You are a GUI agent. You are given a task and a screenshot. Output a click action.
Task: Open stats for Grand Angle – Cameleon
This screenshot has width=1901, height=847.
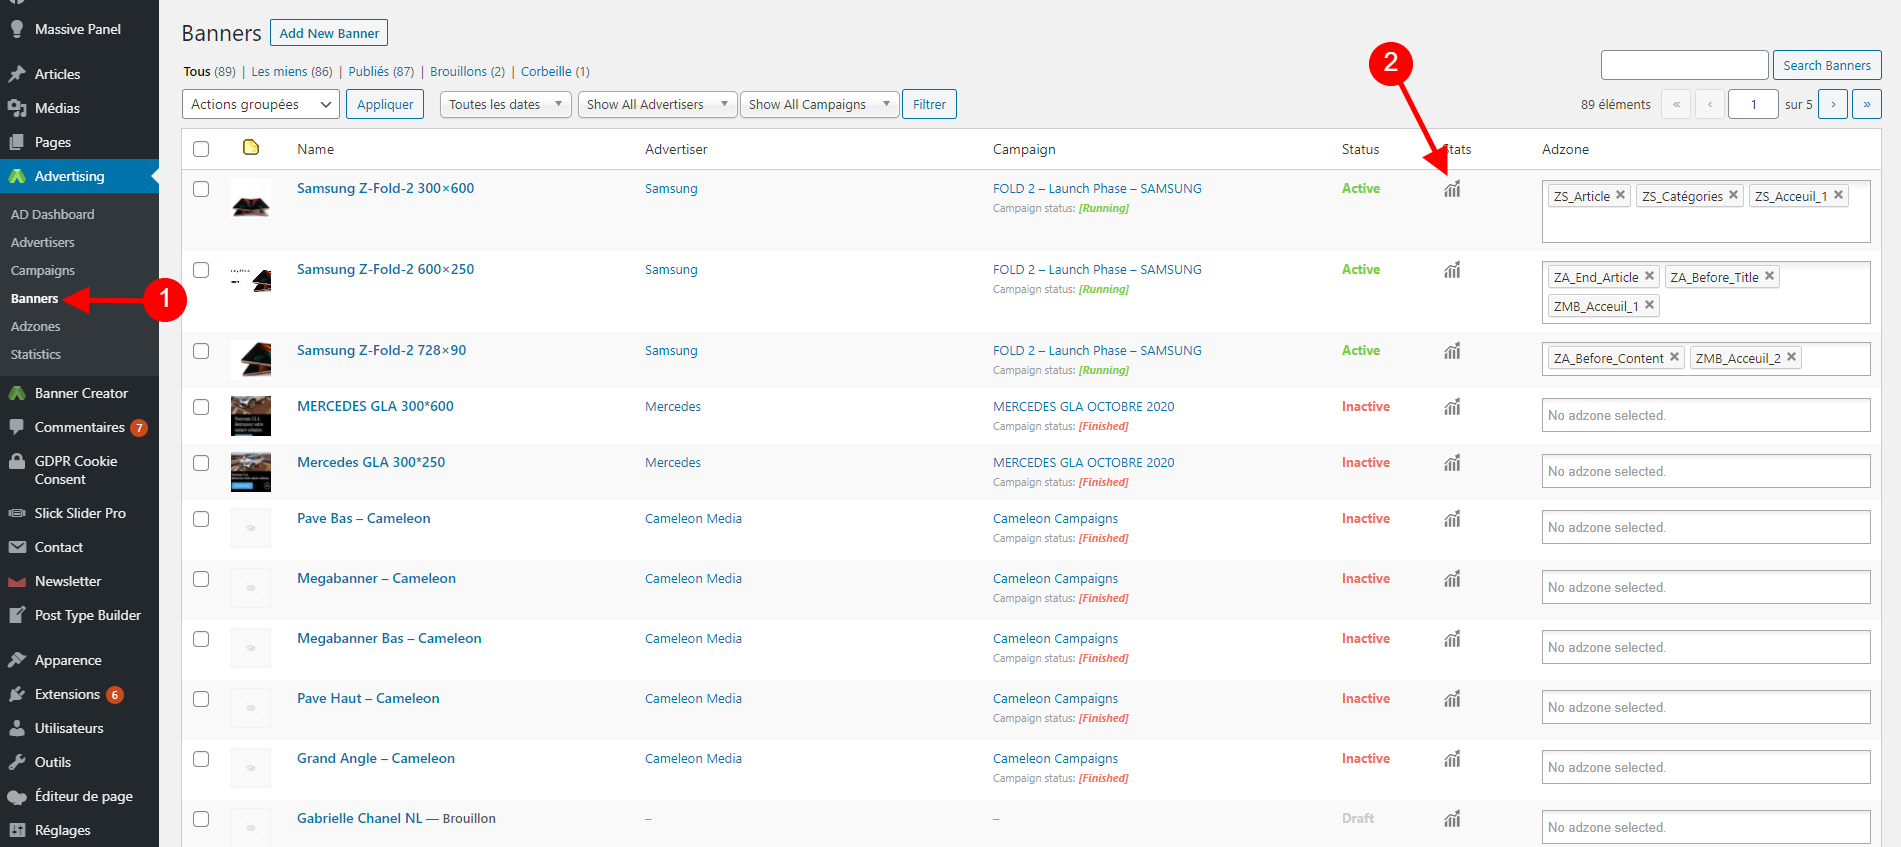pos(1452,759)
